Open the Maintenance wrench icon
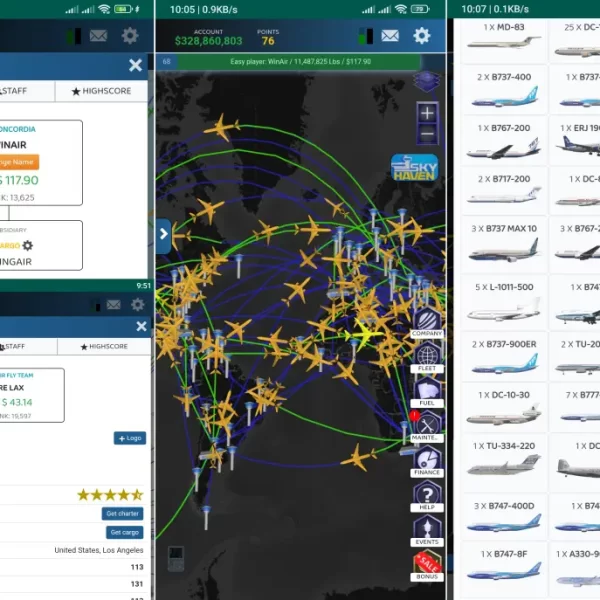 pyautogui.click(x=427, y=427)
